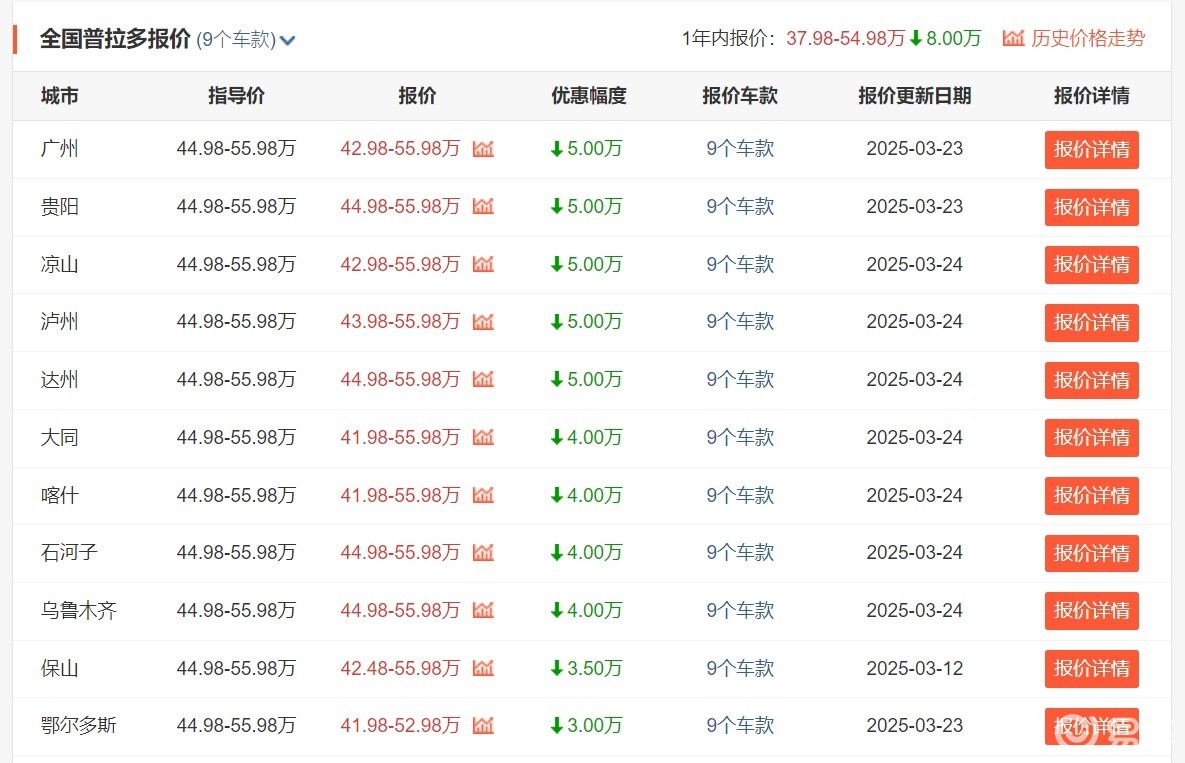Open price trend chart icon for 泸州
Screen dimensions: 1185x763
coord(483,322)
